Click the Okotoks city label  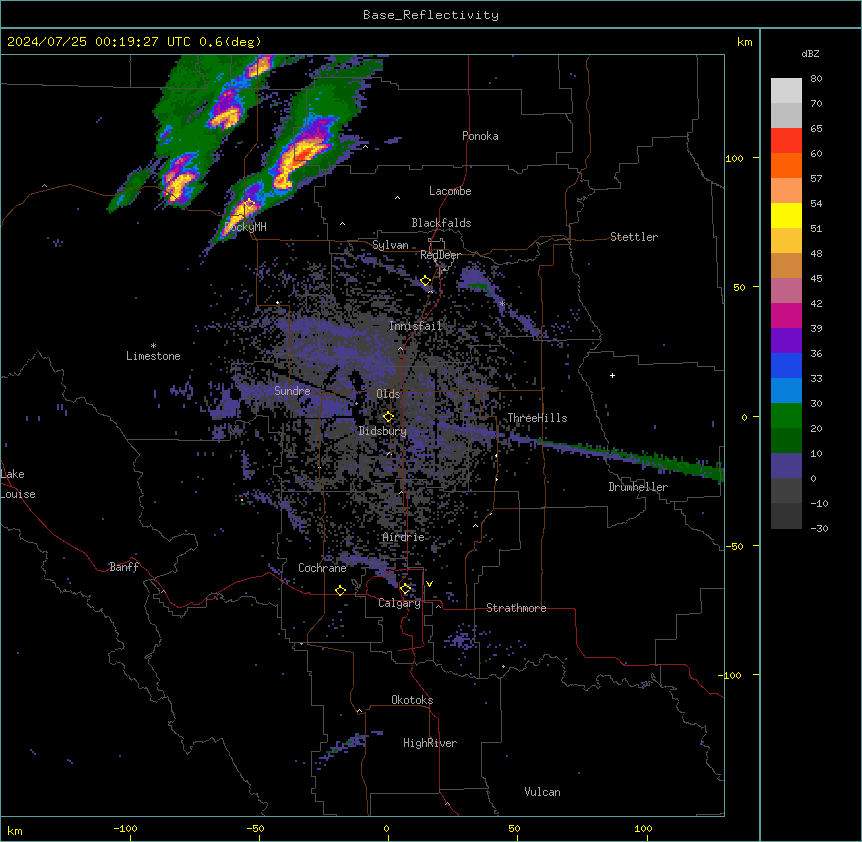point(412,700)
